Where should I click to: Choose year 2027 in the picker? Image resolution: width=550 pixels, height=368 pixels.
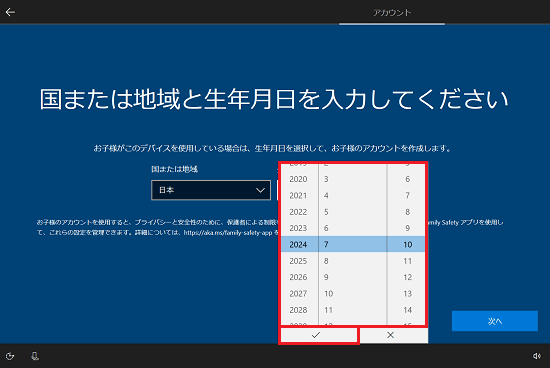click(x=299, y=294)
